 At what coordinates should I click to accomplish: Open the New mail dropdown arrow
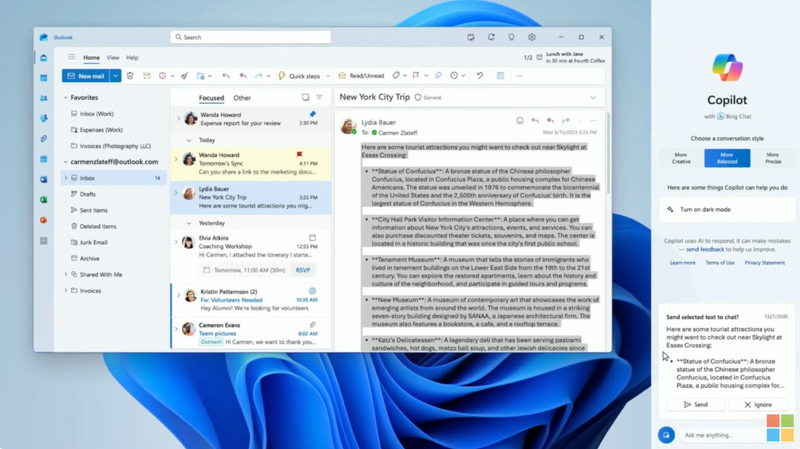[x=116, y=76]
